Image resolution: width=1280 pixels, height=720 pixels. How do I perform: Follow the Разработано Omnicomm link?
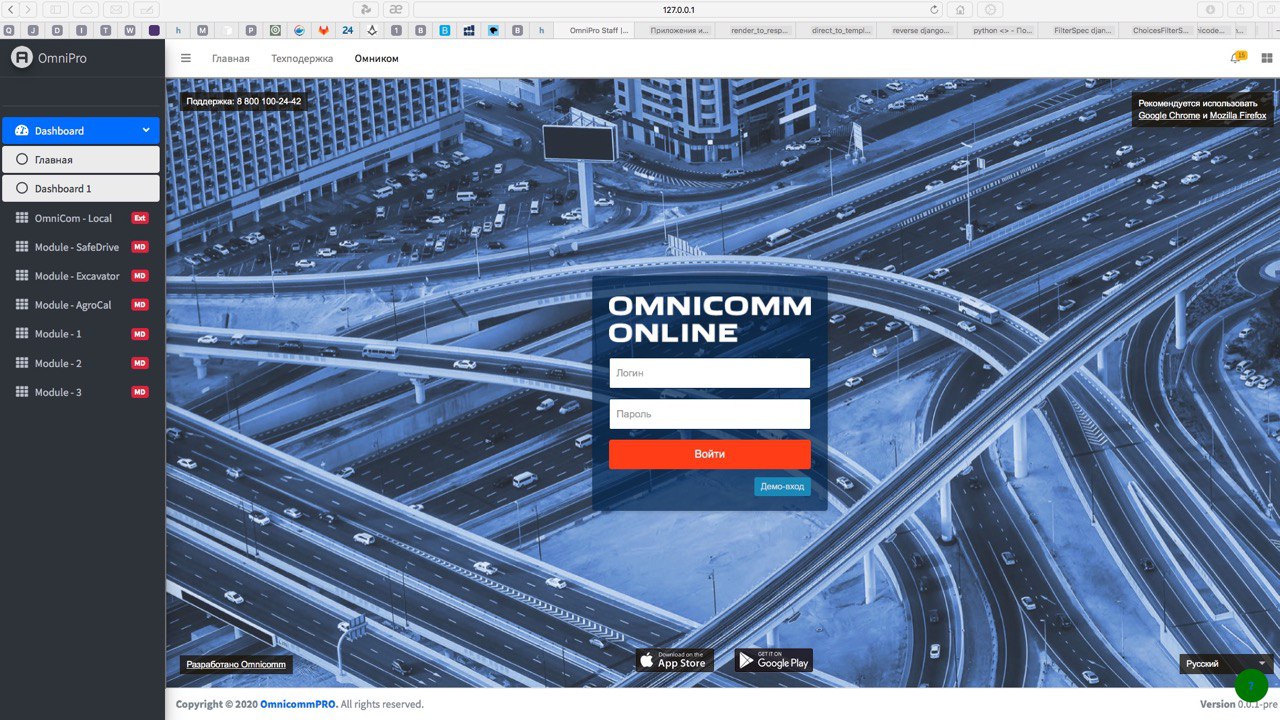coord(236,665)
